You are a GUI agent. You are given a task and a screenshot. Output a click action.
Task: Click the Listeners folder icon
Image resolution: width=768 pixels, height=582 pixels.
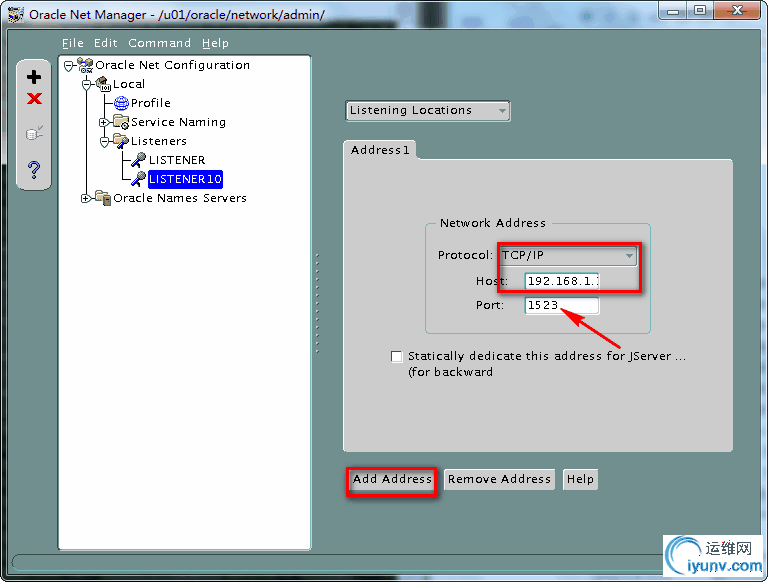click(121, 141)
